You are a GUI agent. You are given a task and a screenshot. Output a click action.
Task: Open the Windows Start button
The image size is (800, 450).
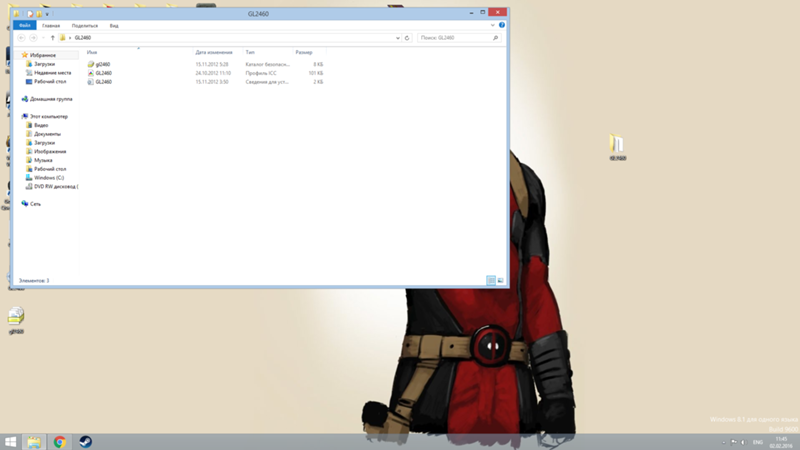(10, 442)
